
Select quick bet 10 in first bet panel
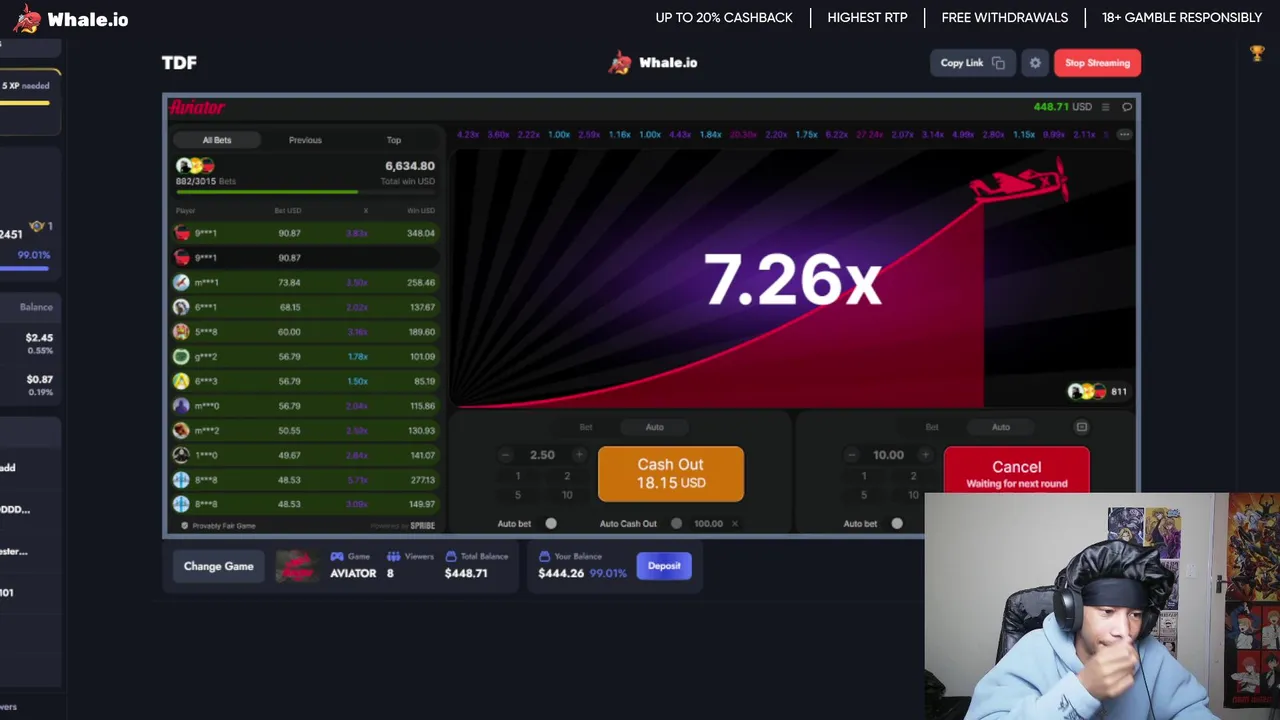click(x=567, y=495)
